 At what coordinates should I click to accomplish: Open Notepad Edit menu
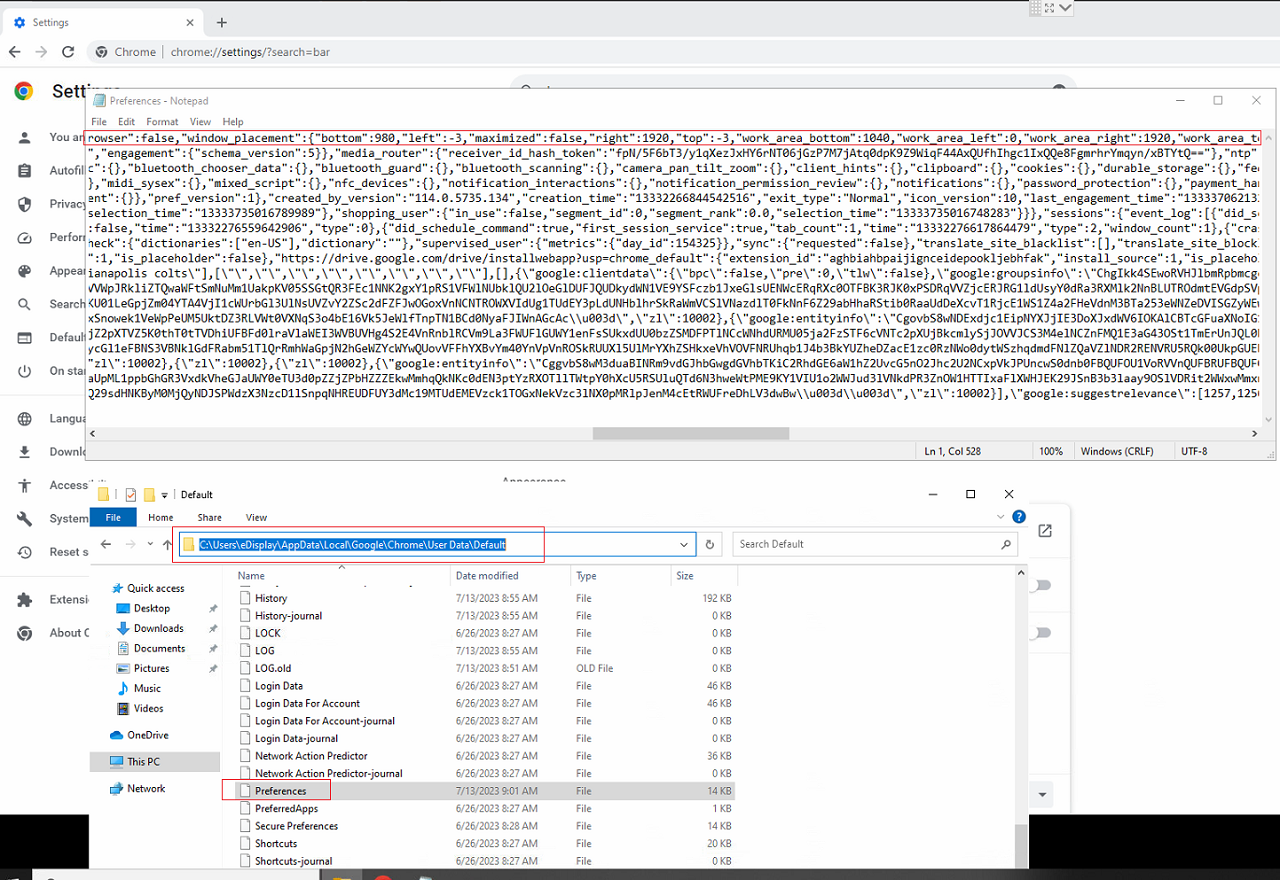tap(126, 122)
